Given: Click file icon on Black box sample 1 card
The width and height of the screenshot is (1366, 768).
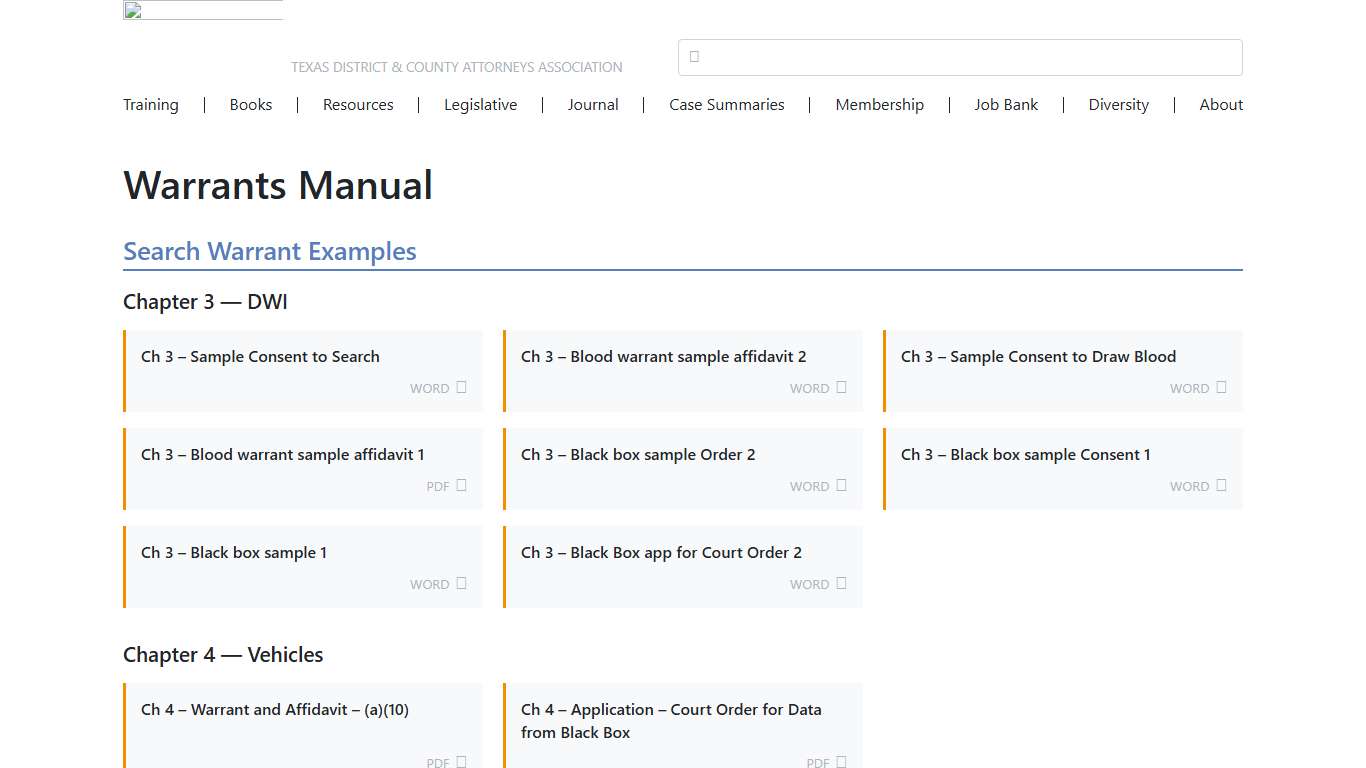Looking at the screenshot, I should [461, 583].
